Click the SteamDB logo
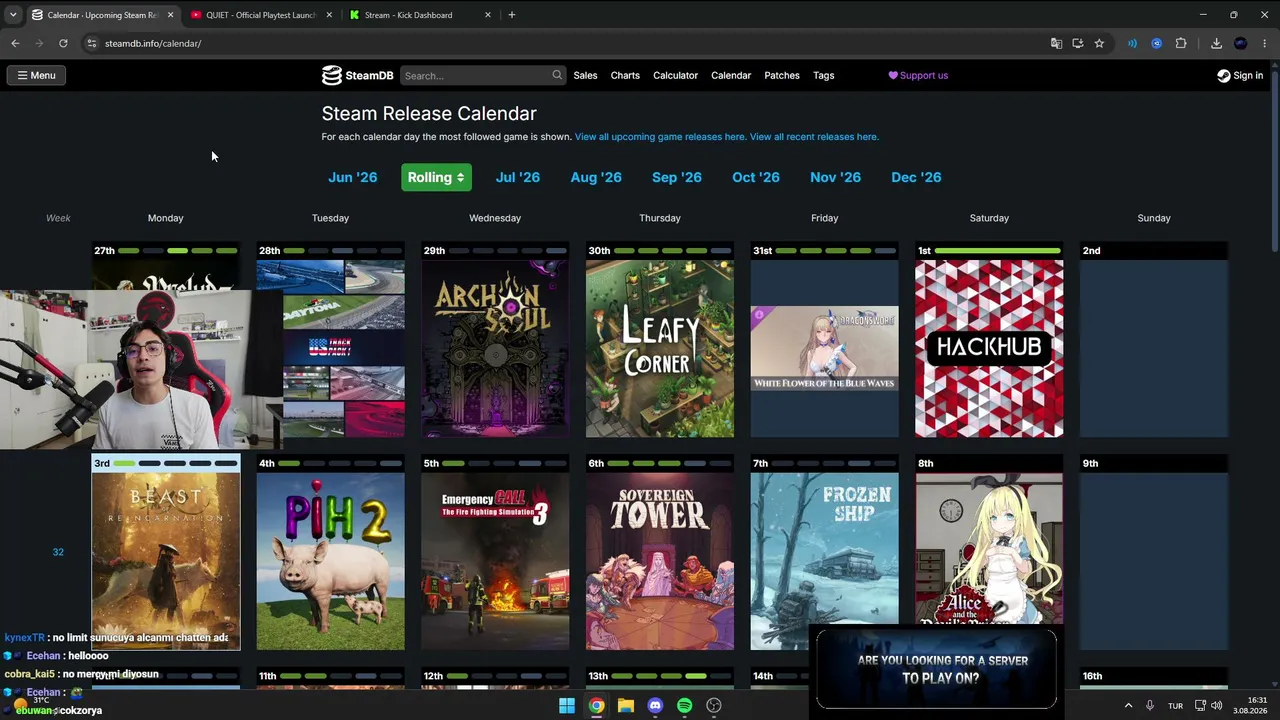The image size is (1280, 720). [357, 75]
